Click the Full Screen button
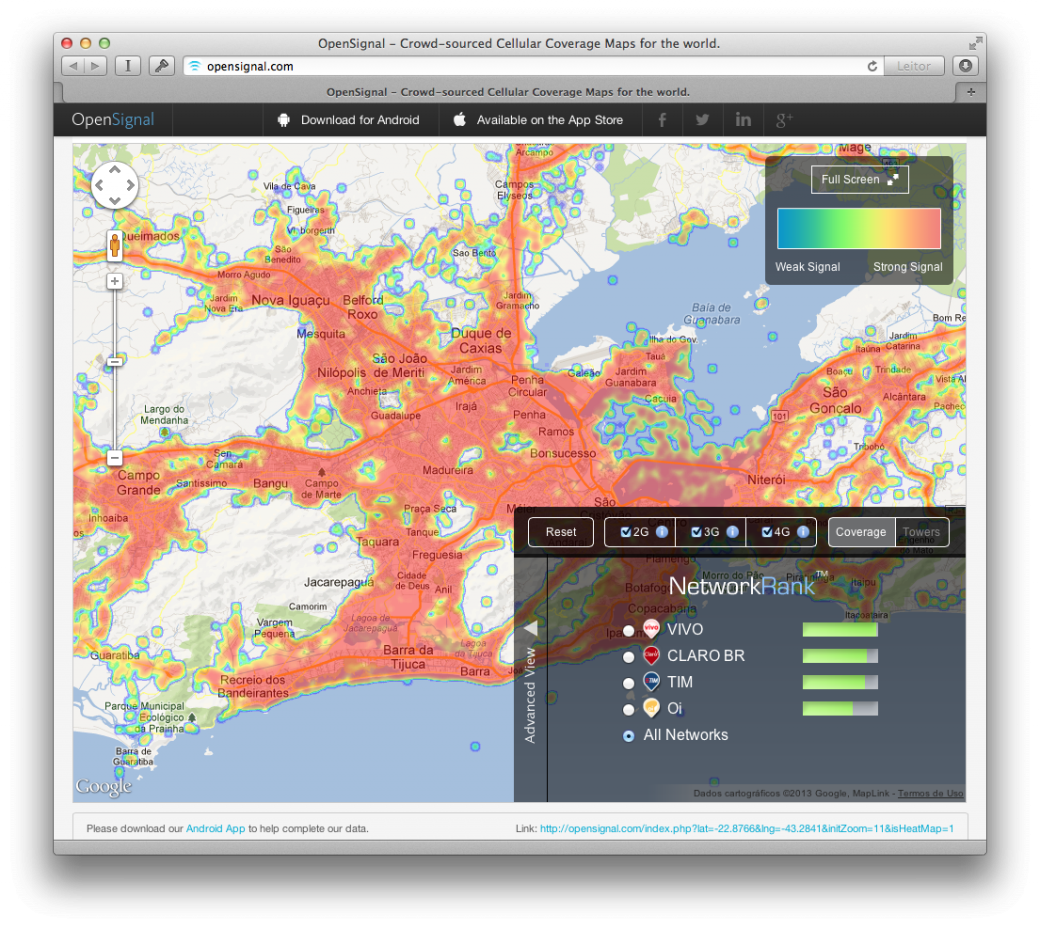The image size is (1040, 929). coord(859,179)
